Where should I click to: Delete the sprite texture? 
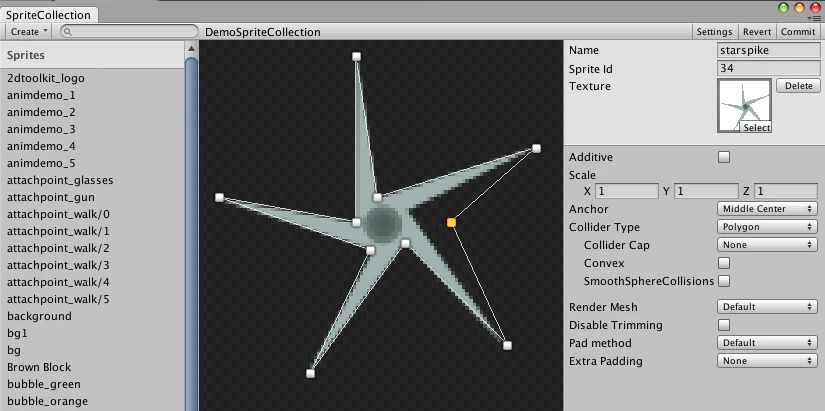tap(798, 86)
